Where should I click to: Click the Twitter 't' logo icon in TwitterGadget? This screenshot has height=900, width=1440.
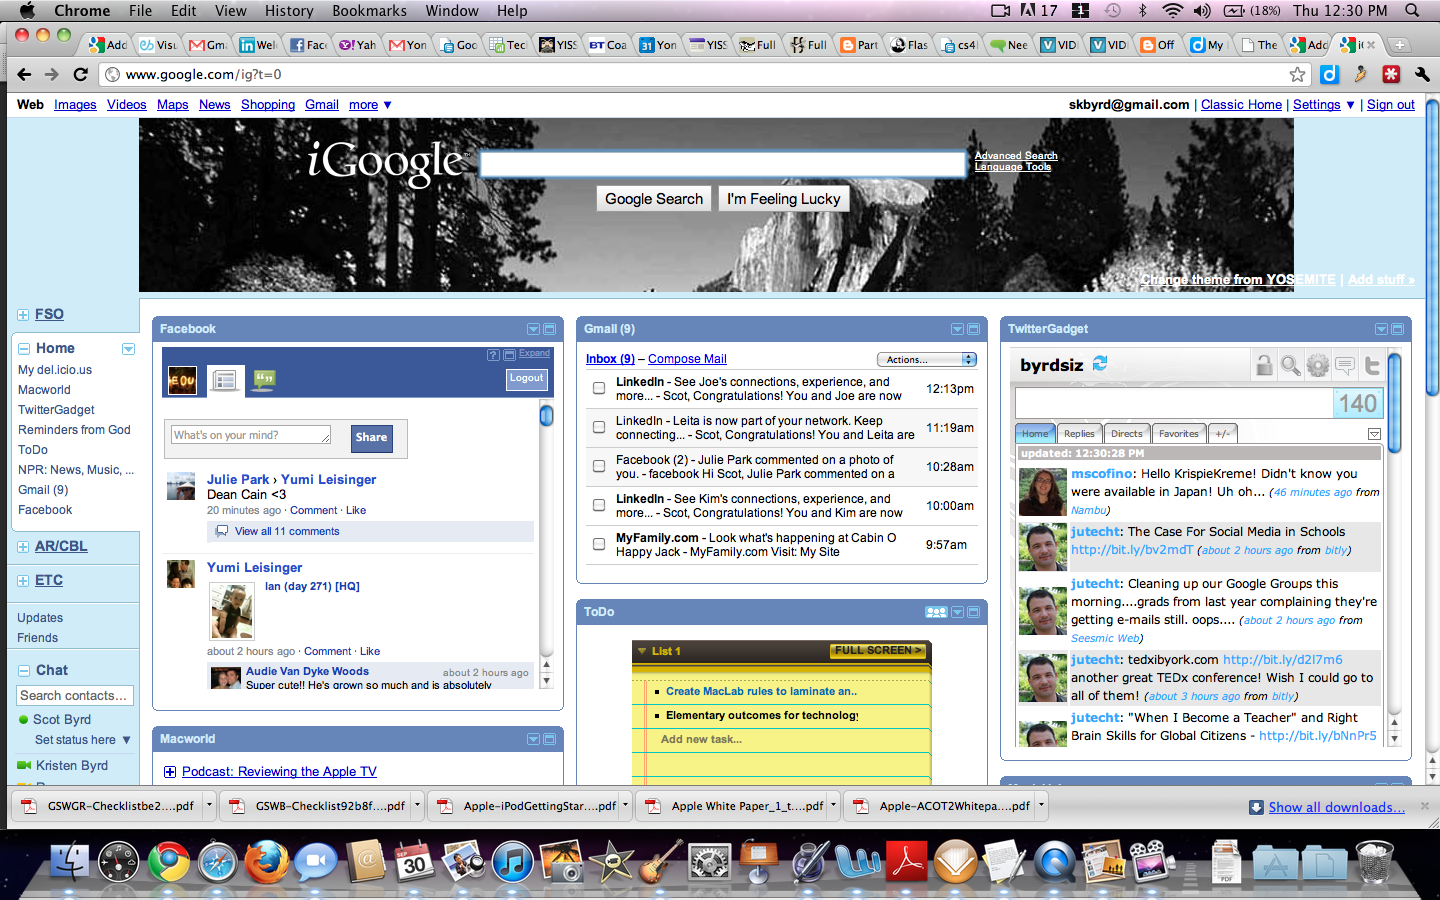[1372, 365]
